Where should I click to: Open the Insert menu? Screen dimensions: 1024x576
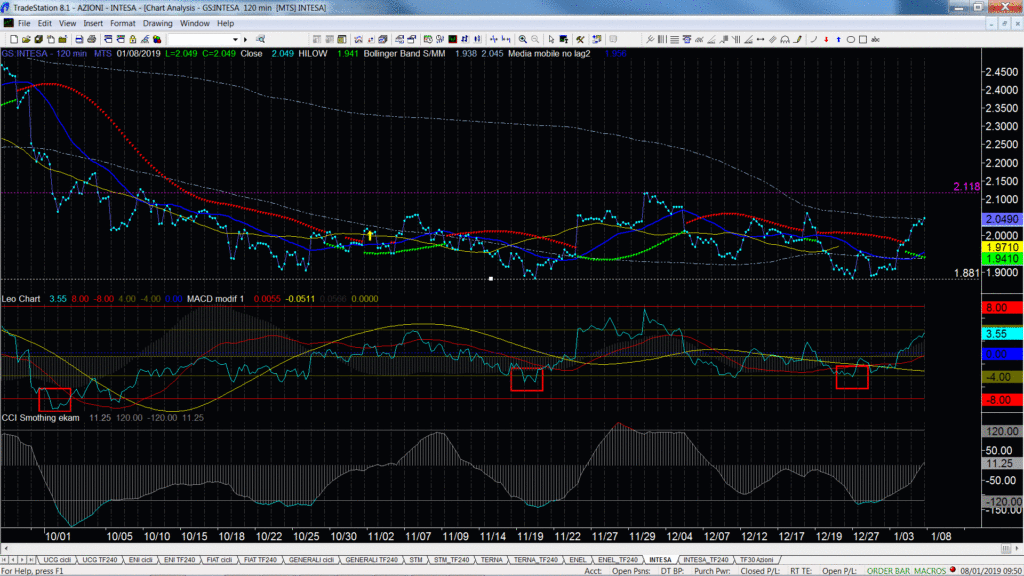(93, 24)
